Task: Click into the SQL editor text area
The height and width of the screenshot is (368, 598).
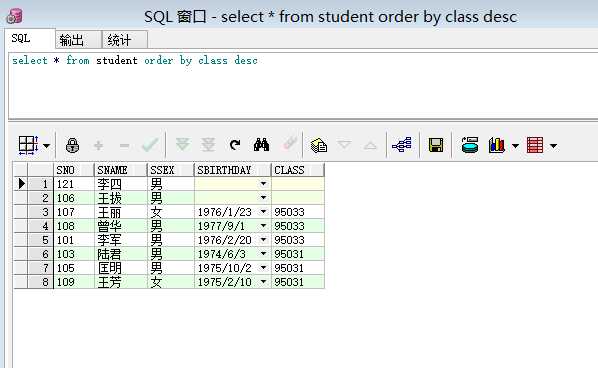Action: coord(303,86)
